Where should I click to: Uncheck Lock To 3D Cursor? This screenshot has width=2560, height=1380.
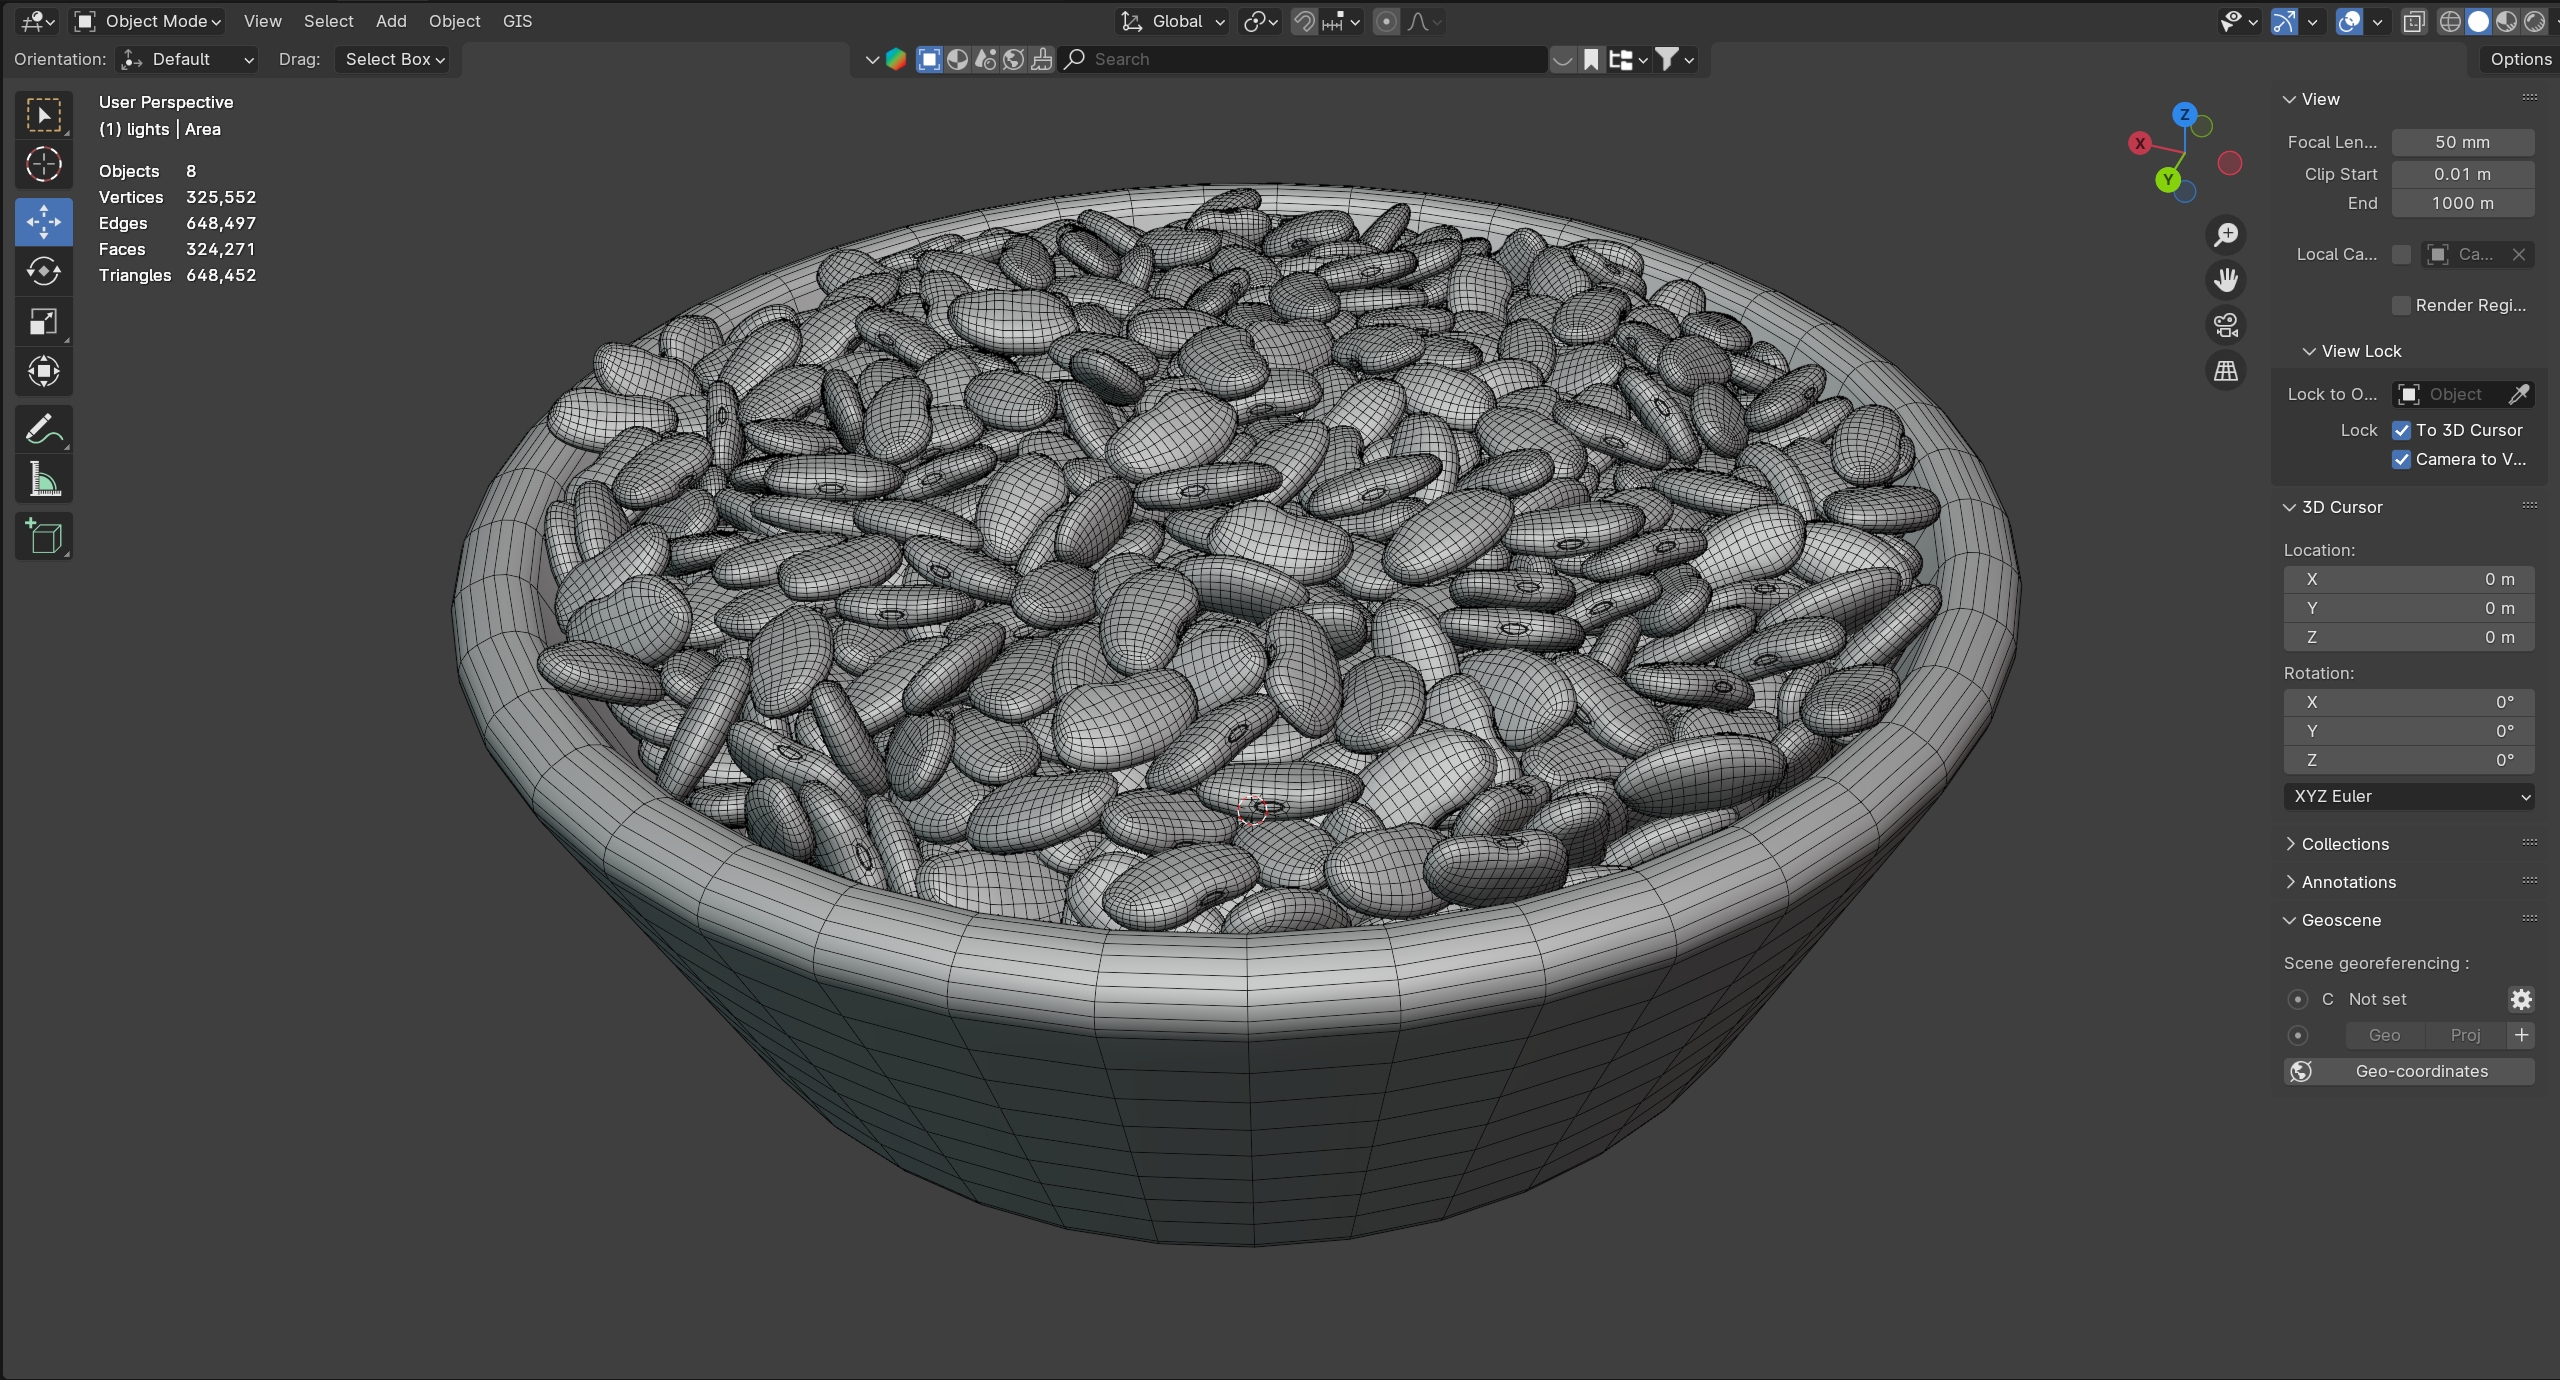(2401, 430)
